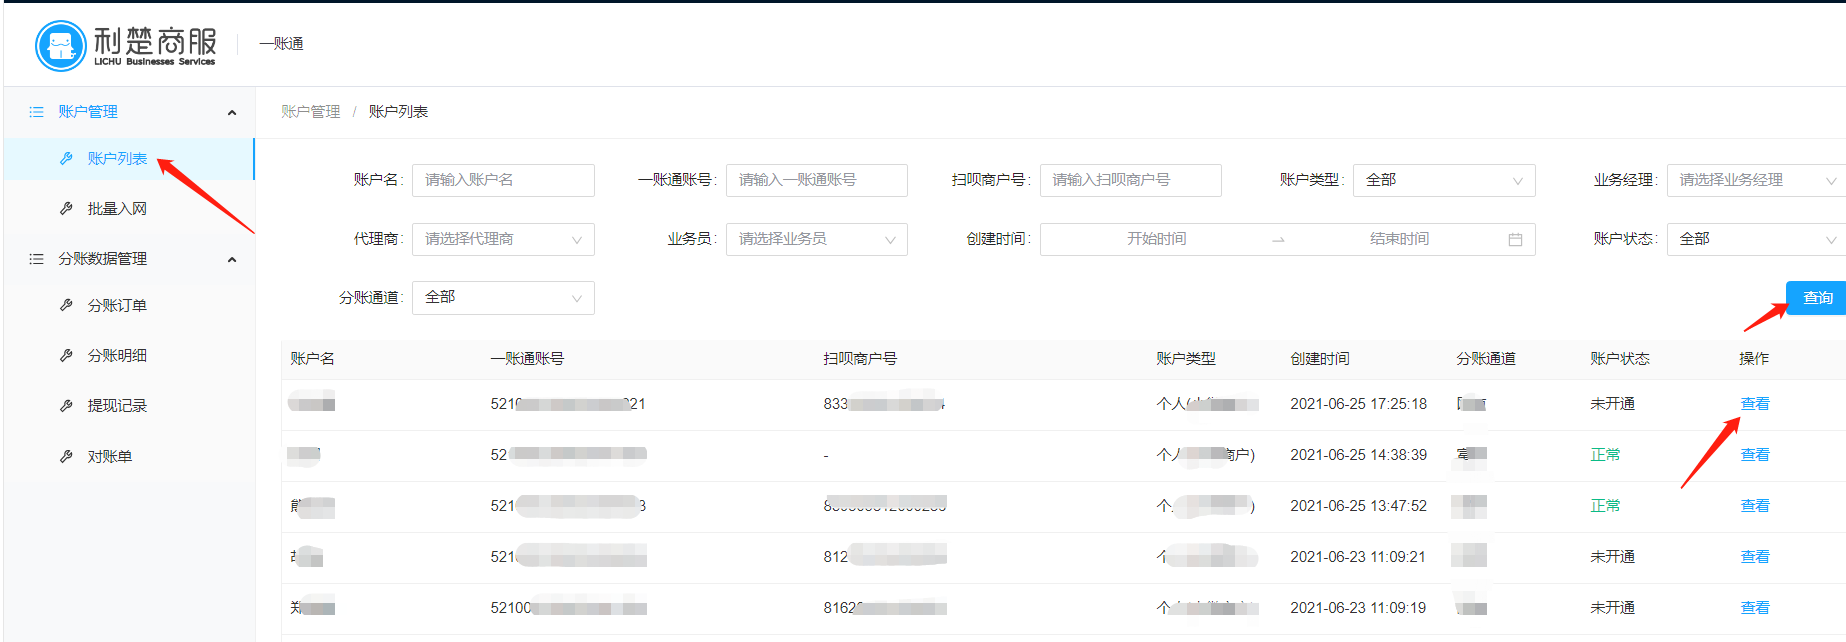1846x642 pixels.
Task: Click the 账户名 column header
Action: tap(312, 359)
